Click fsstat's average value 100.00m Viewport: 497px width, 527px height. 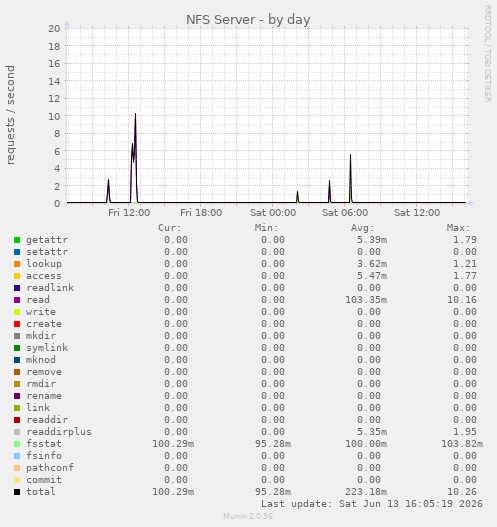click(366, 444)
